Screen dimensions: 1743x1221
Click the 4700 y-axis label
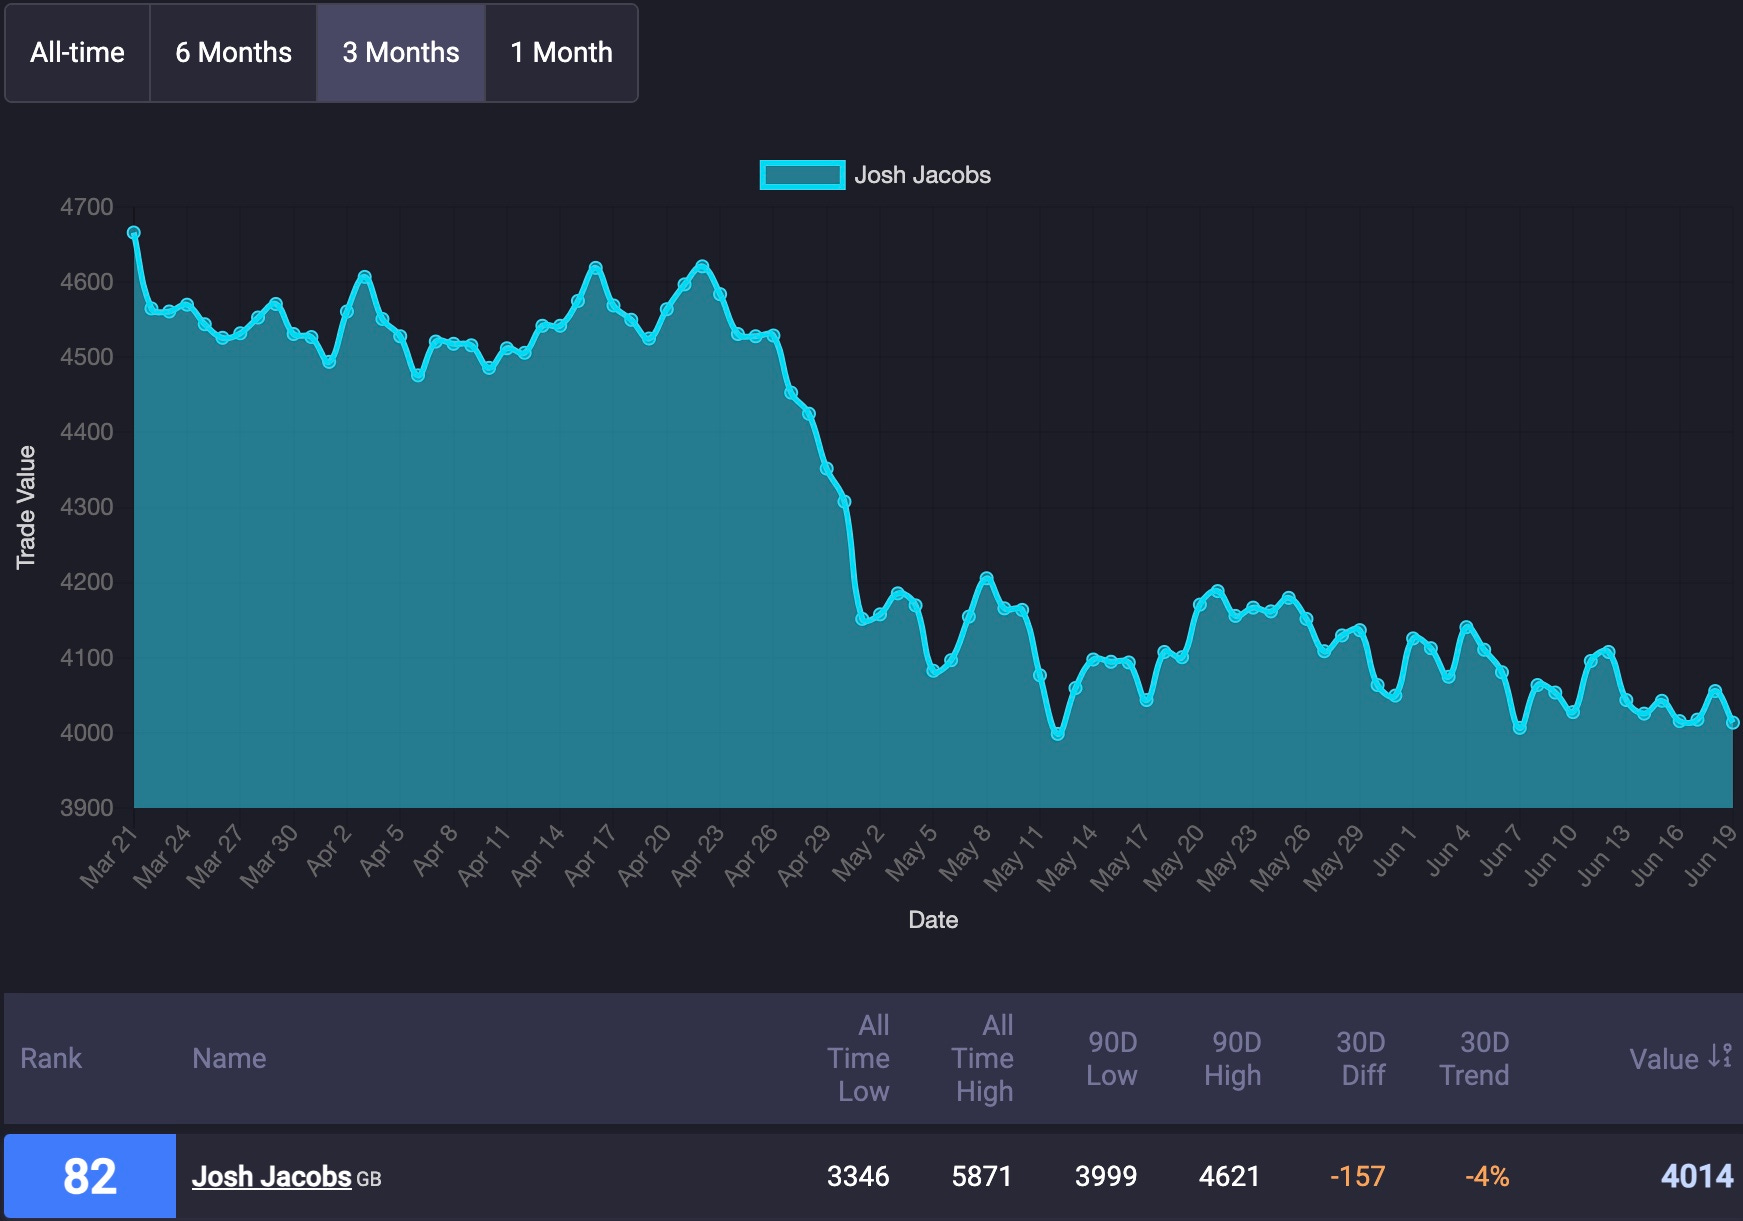click(87, 207)
